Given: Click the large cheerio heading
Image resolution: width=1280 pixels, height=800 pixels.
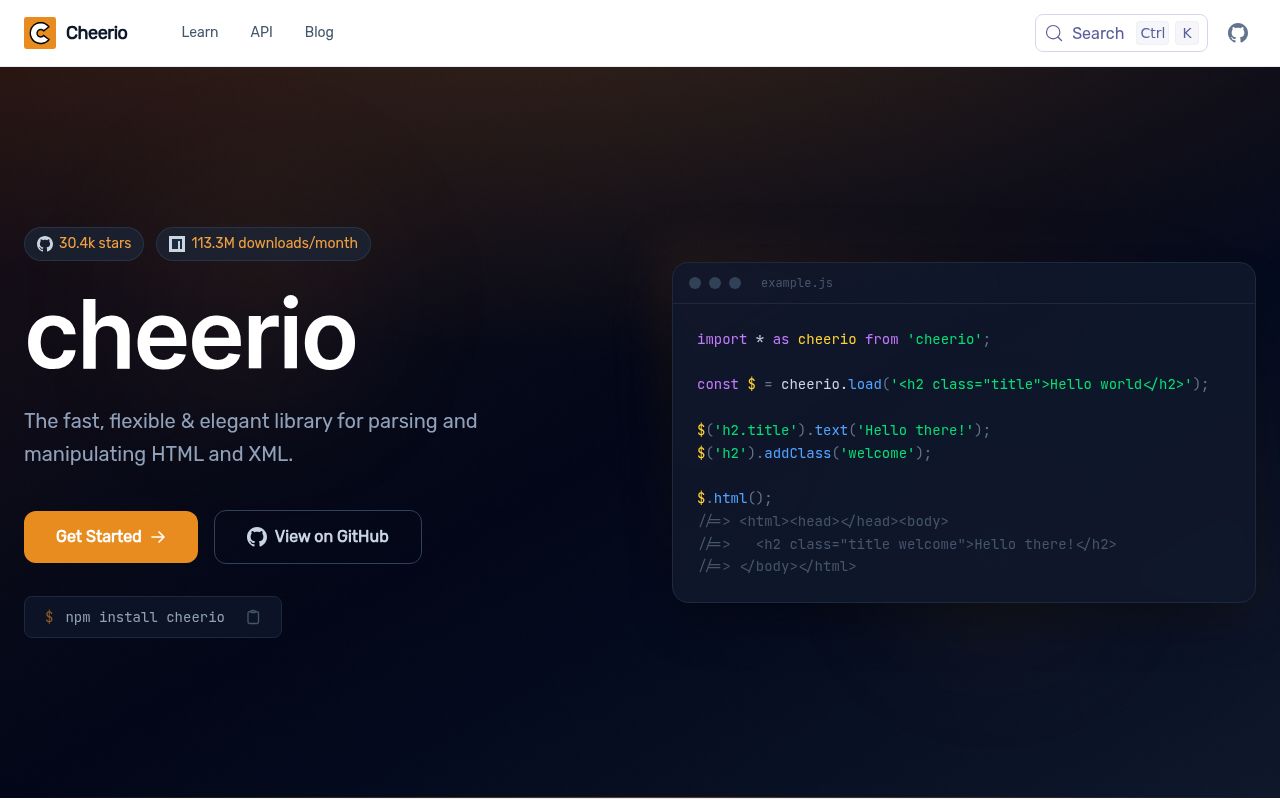Looking at the screenshot, I should click(191, 336).
